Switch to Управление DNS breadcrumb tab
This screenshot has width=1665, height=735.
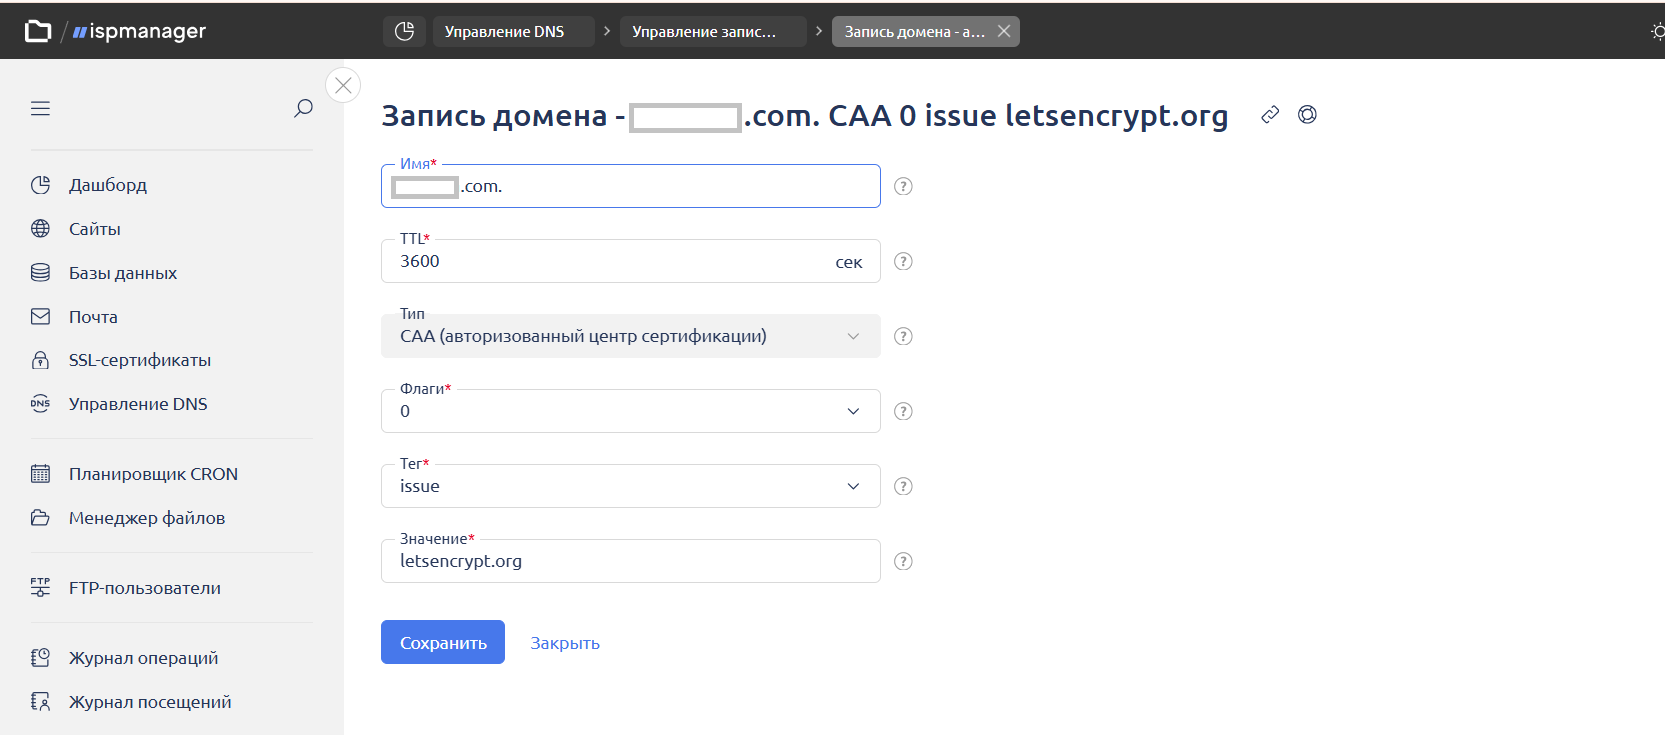pyautogui.click(x=505, y=31)
